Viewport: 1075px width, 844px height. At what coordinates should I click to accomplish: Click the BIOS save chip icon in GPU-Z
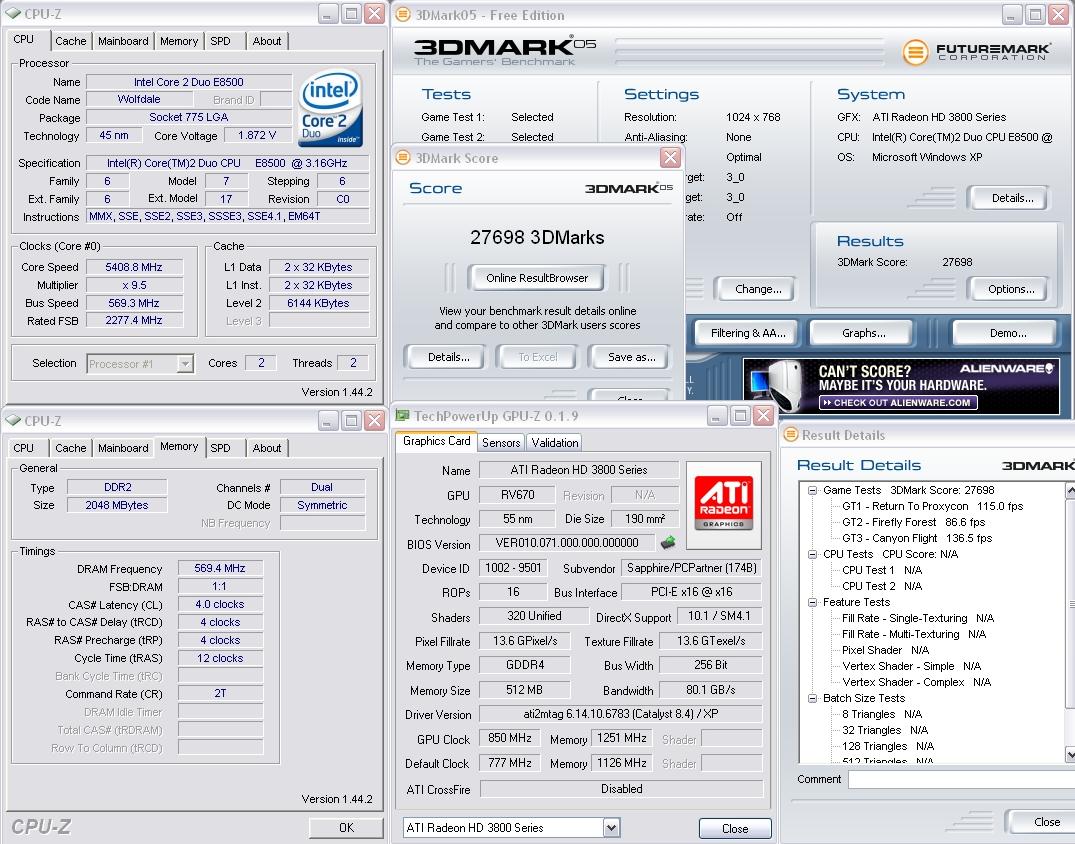pos(667,542)
